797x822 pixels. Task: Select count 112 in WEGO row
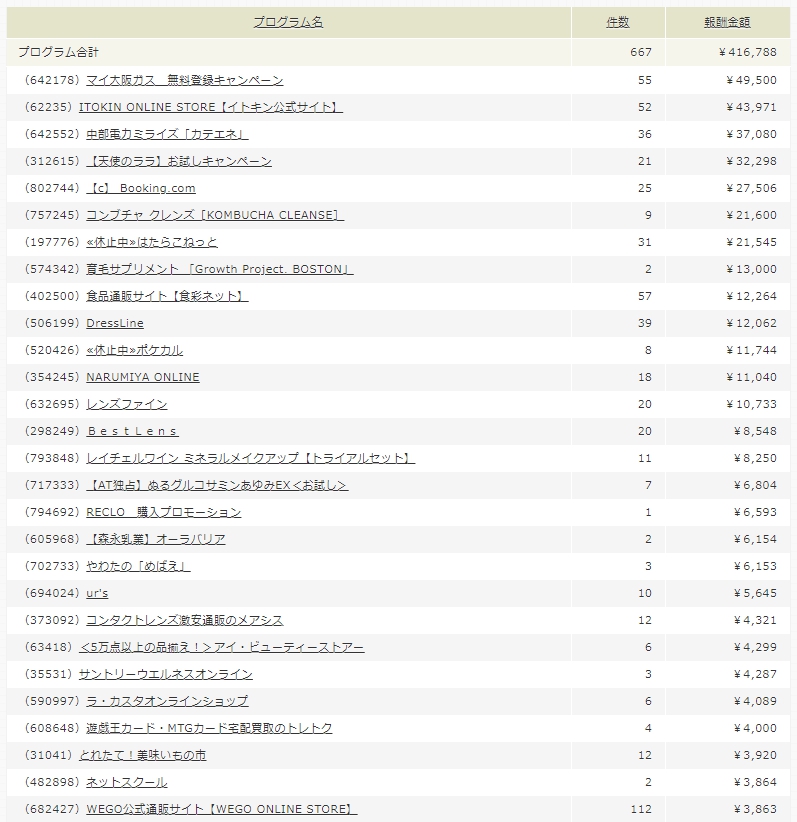click(641, 809)
